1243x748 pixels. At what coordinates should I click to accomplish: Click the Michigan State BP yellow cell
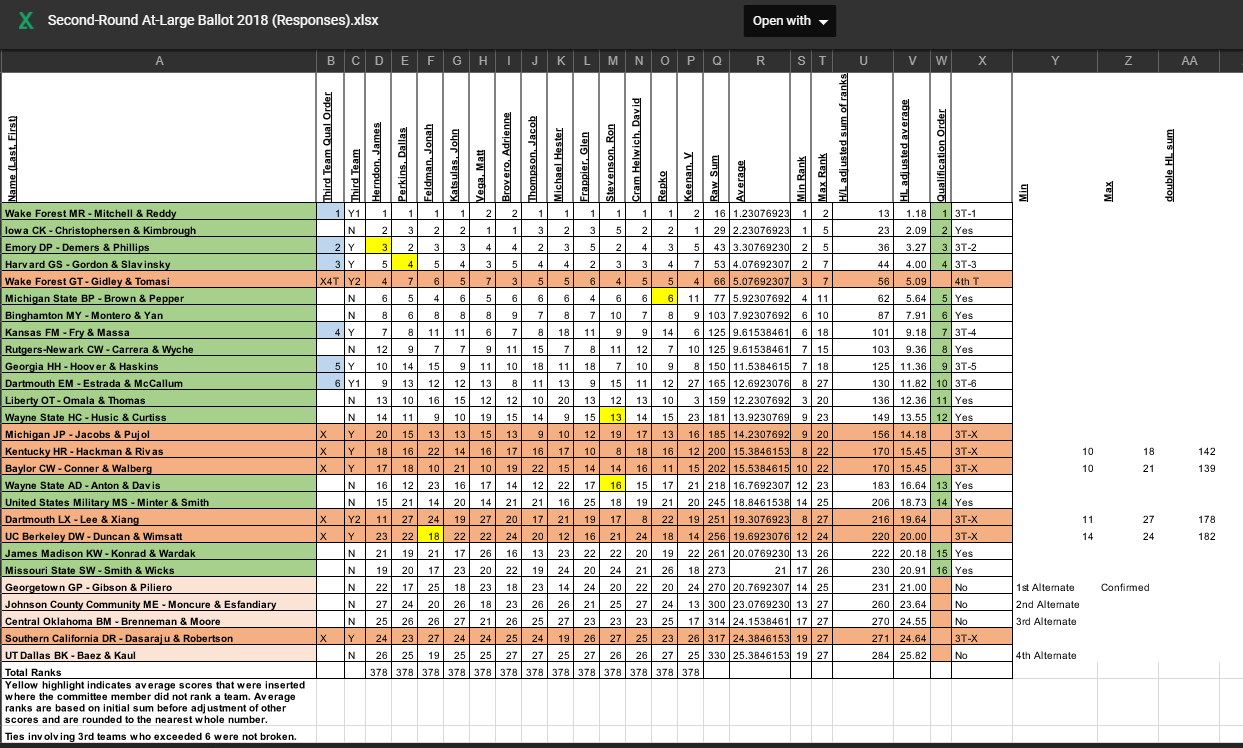point(664,298)
